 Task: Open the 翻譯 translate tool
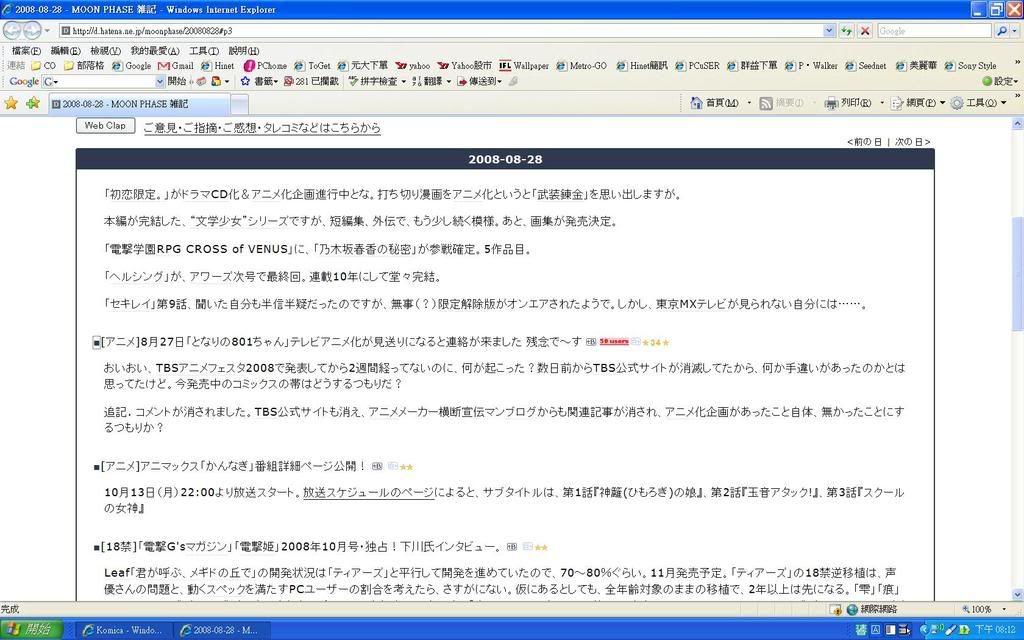pos(428,81)
